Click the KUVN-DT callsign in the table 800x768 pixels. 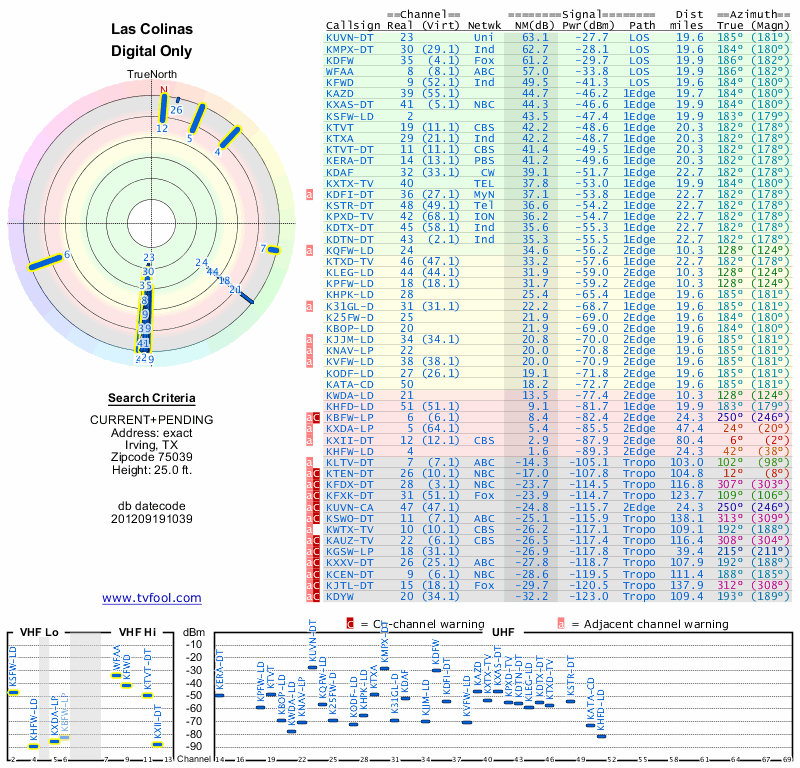click(x=349, y=38)
